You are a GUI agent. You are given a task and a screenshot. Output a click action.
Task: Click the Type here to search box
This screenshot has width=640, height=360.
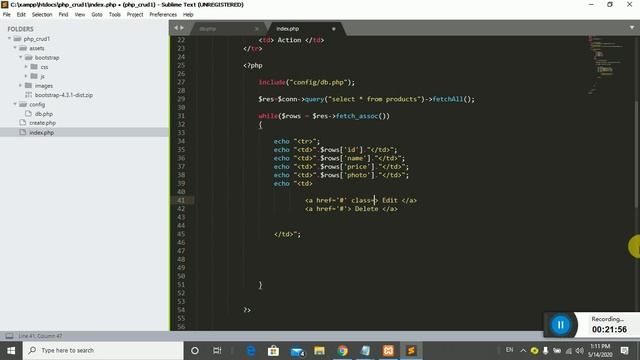coord(103,350)
